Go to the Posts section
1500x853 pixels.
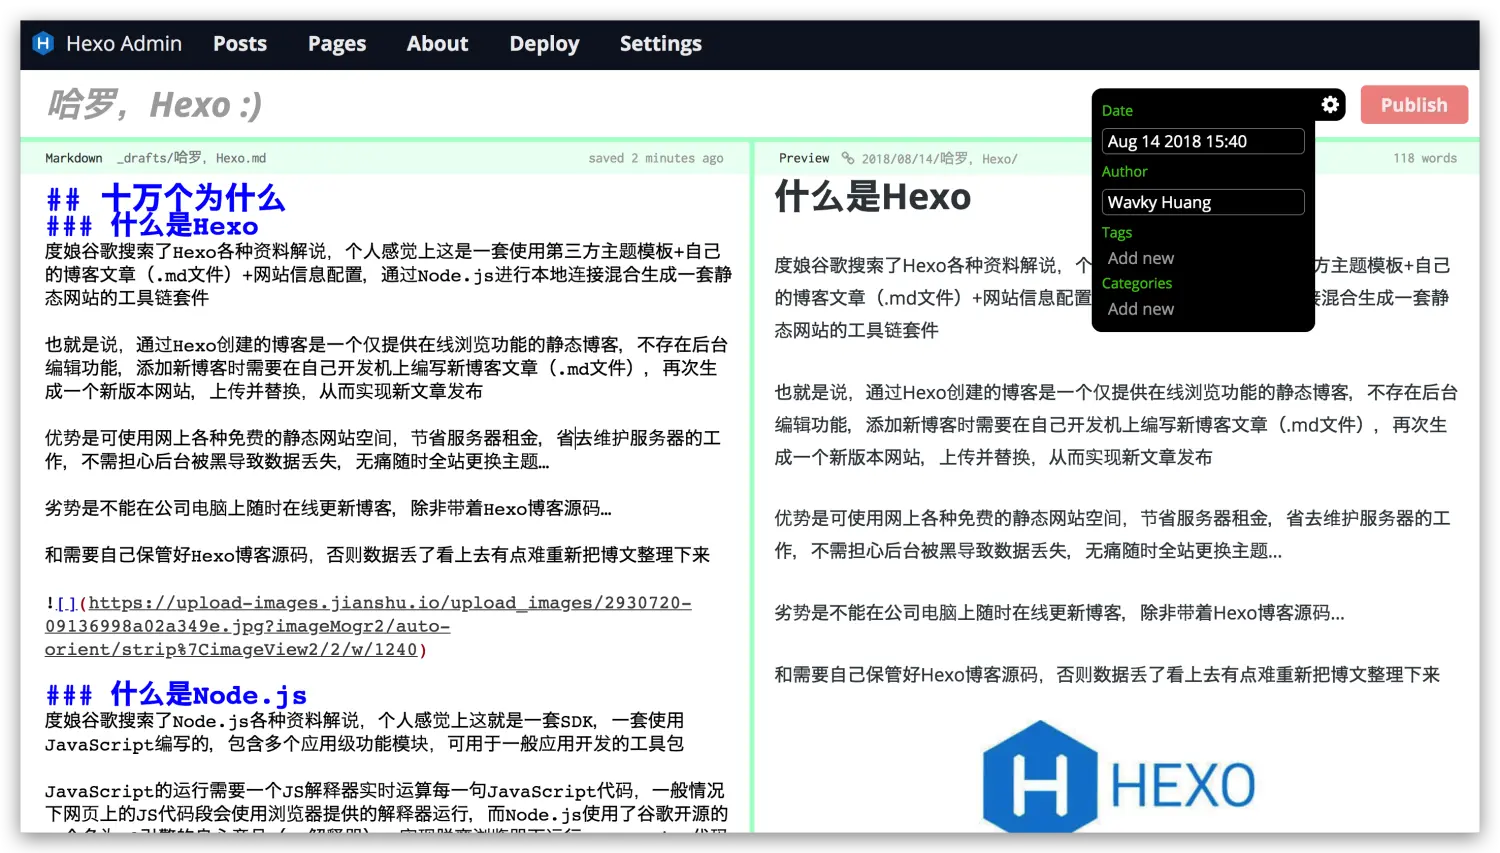[240, 44]
